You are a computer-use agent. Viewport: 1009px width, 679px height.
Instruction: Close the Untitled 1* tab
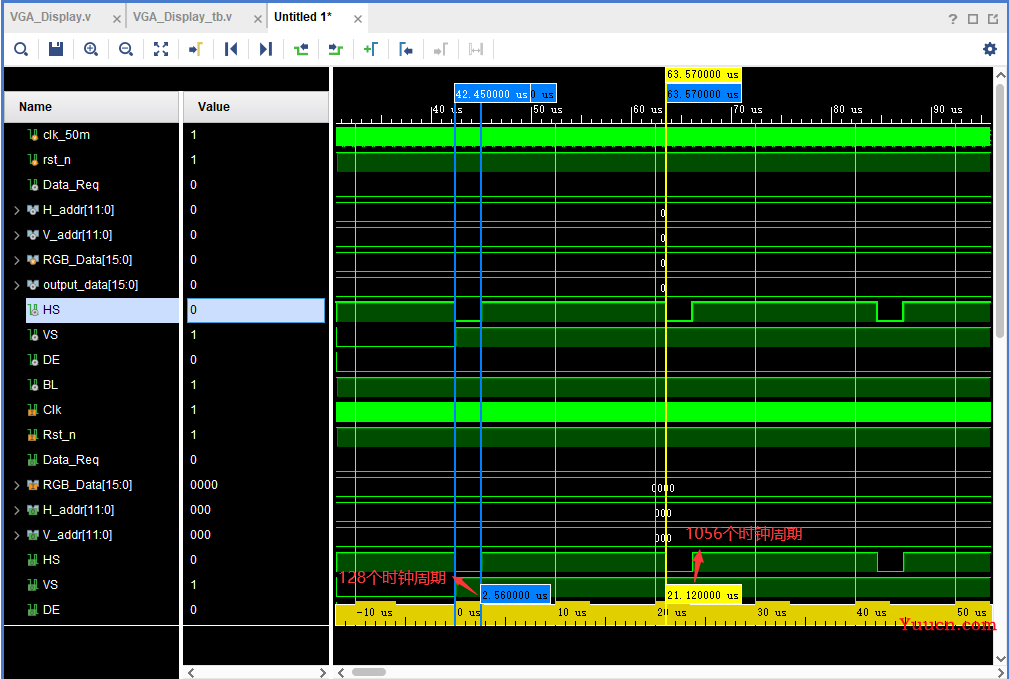(x=358, y=19)
